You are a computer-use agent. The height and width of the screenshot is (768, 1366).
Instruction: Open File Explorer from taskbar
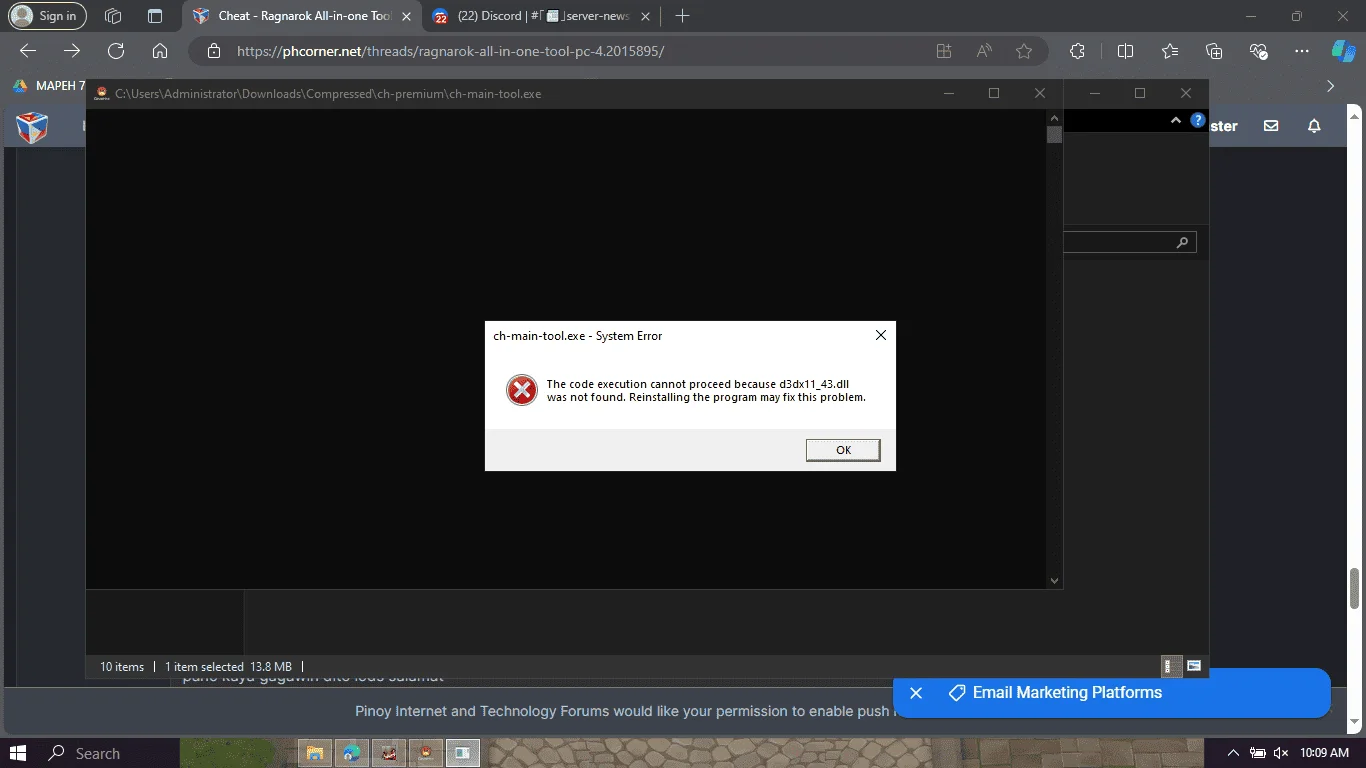coord(314,753)
